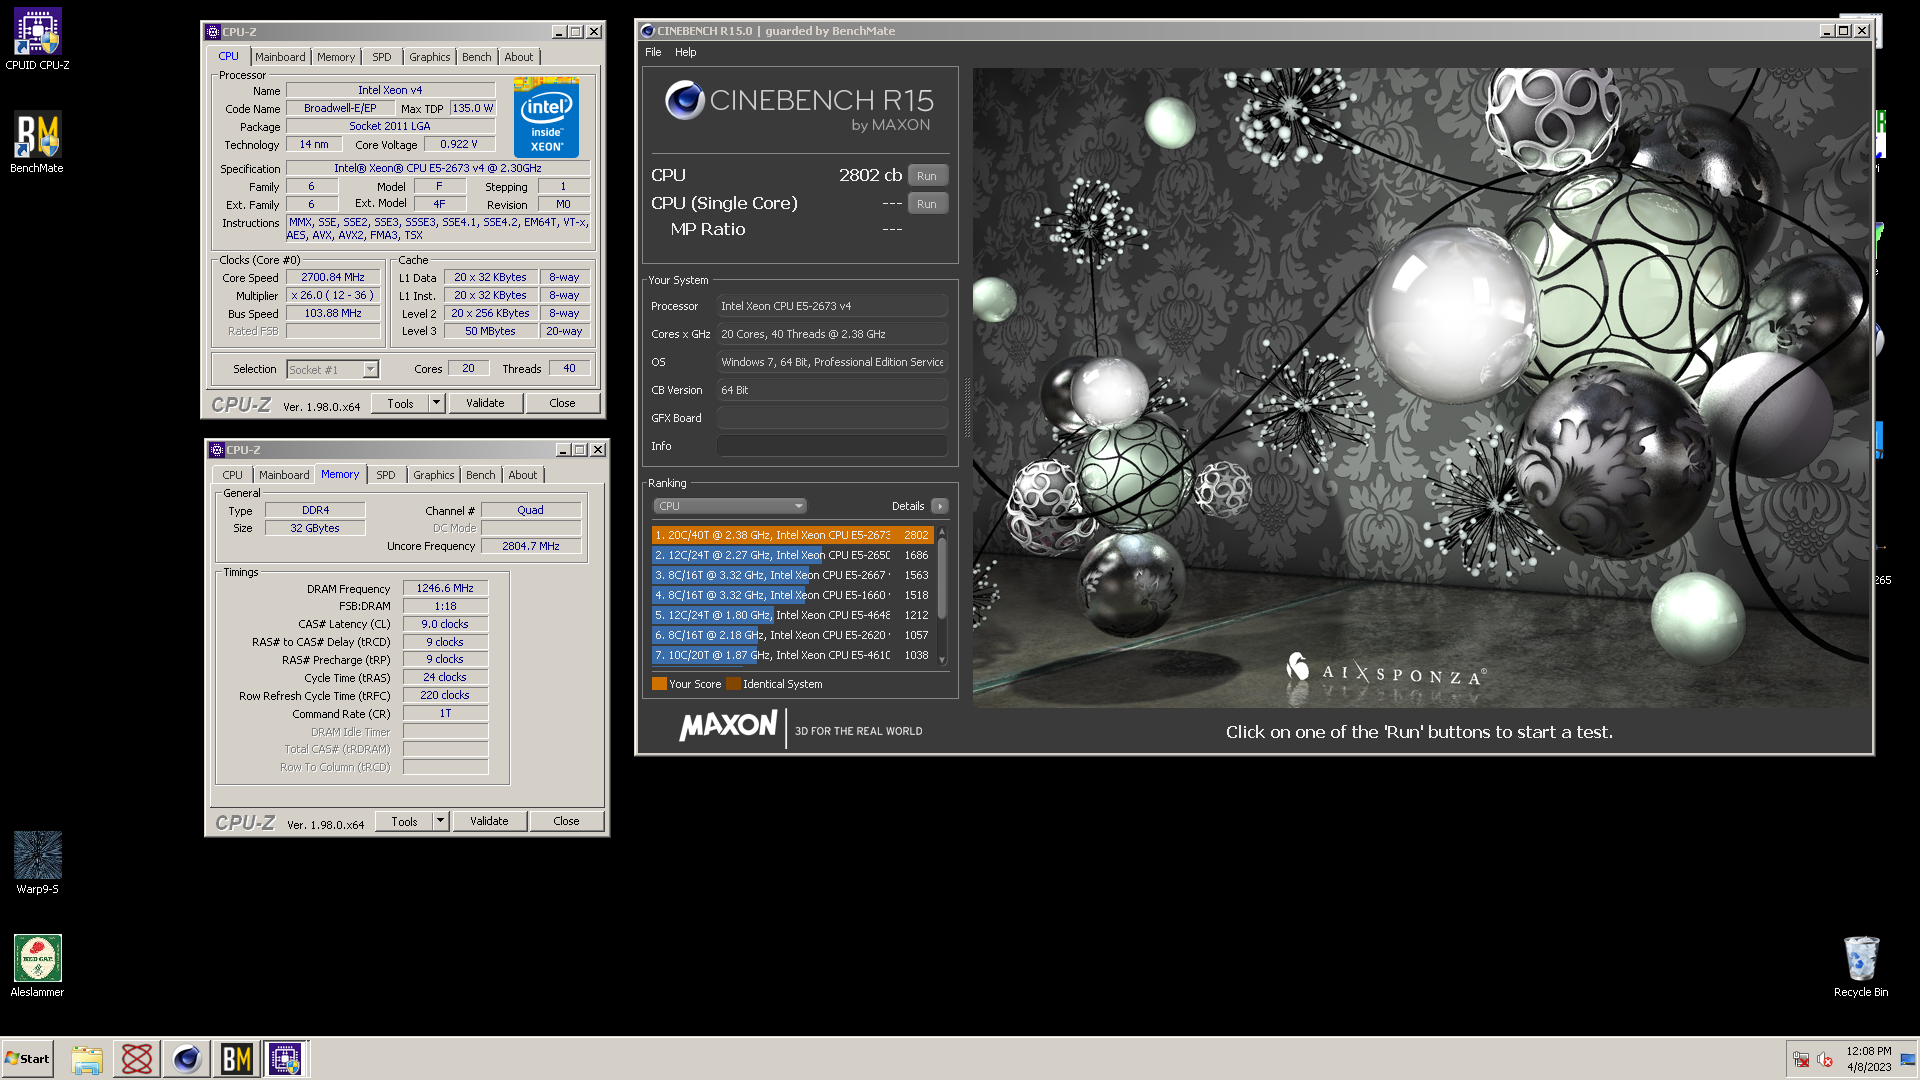This screenshot has width=1920, height=1080.
Task: Open the Bench tab in bottom CPU-Z
Action: tap(481, 475)
